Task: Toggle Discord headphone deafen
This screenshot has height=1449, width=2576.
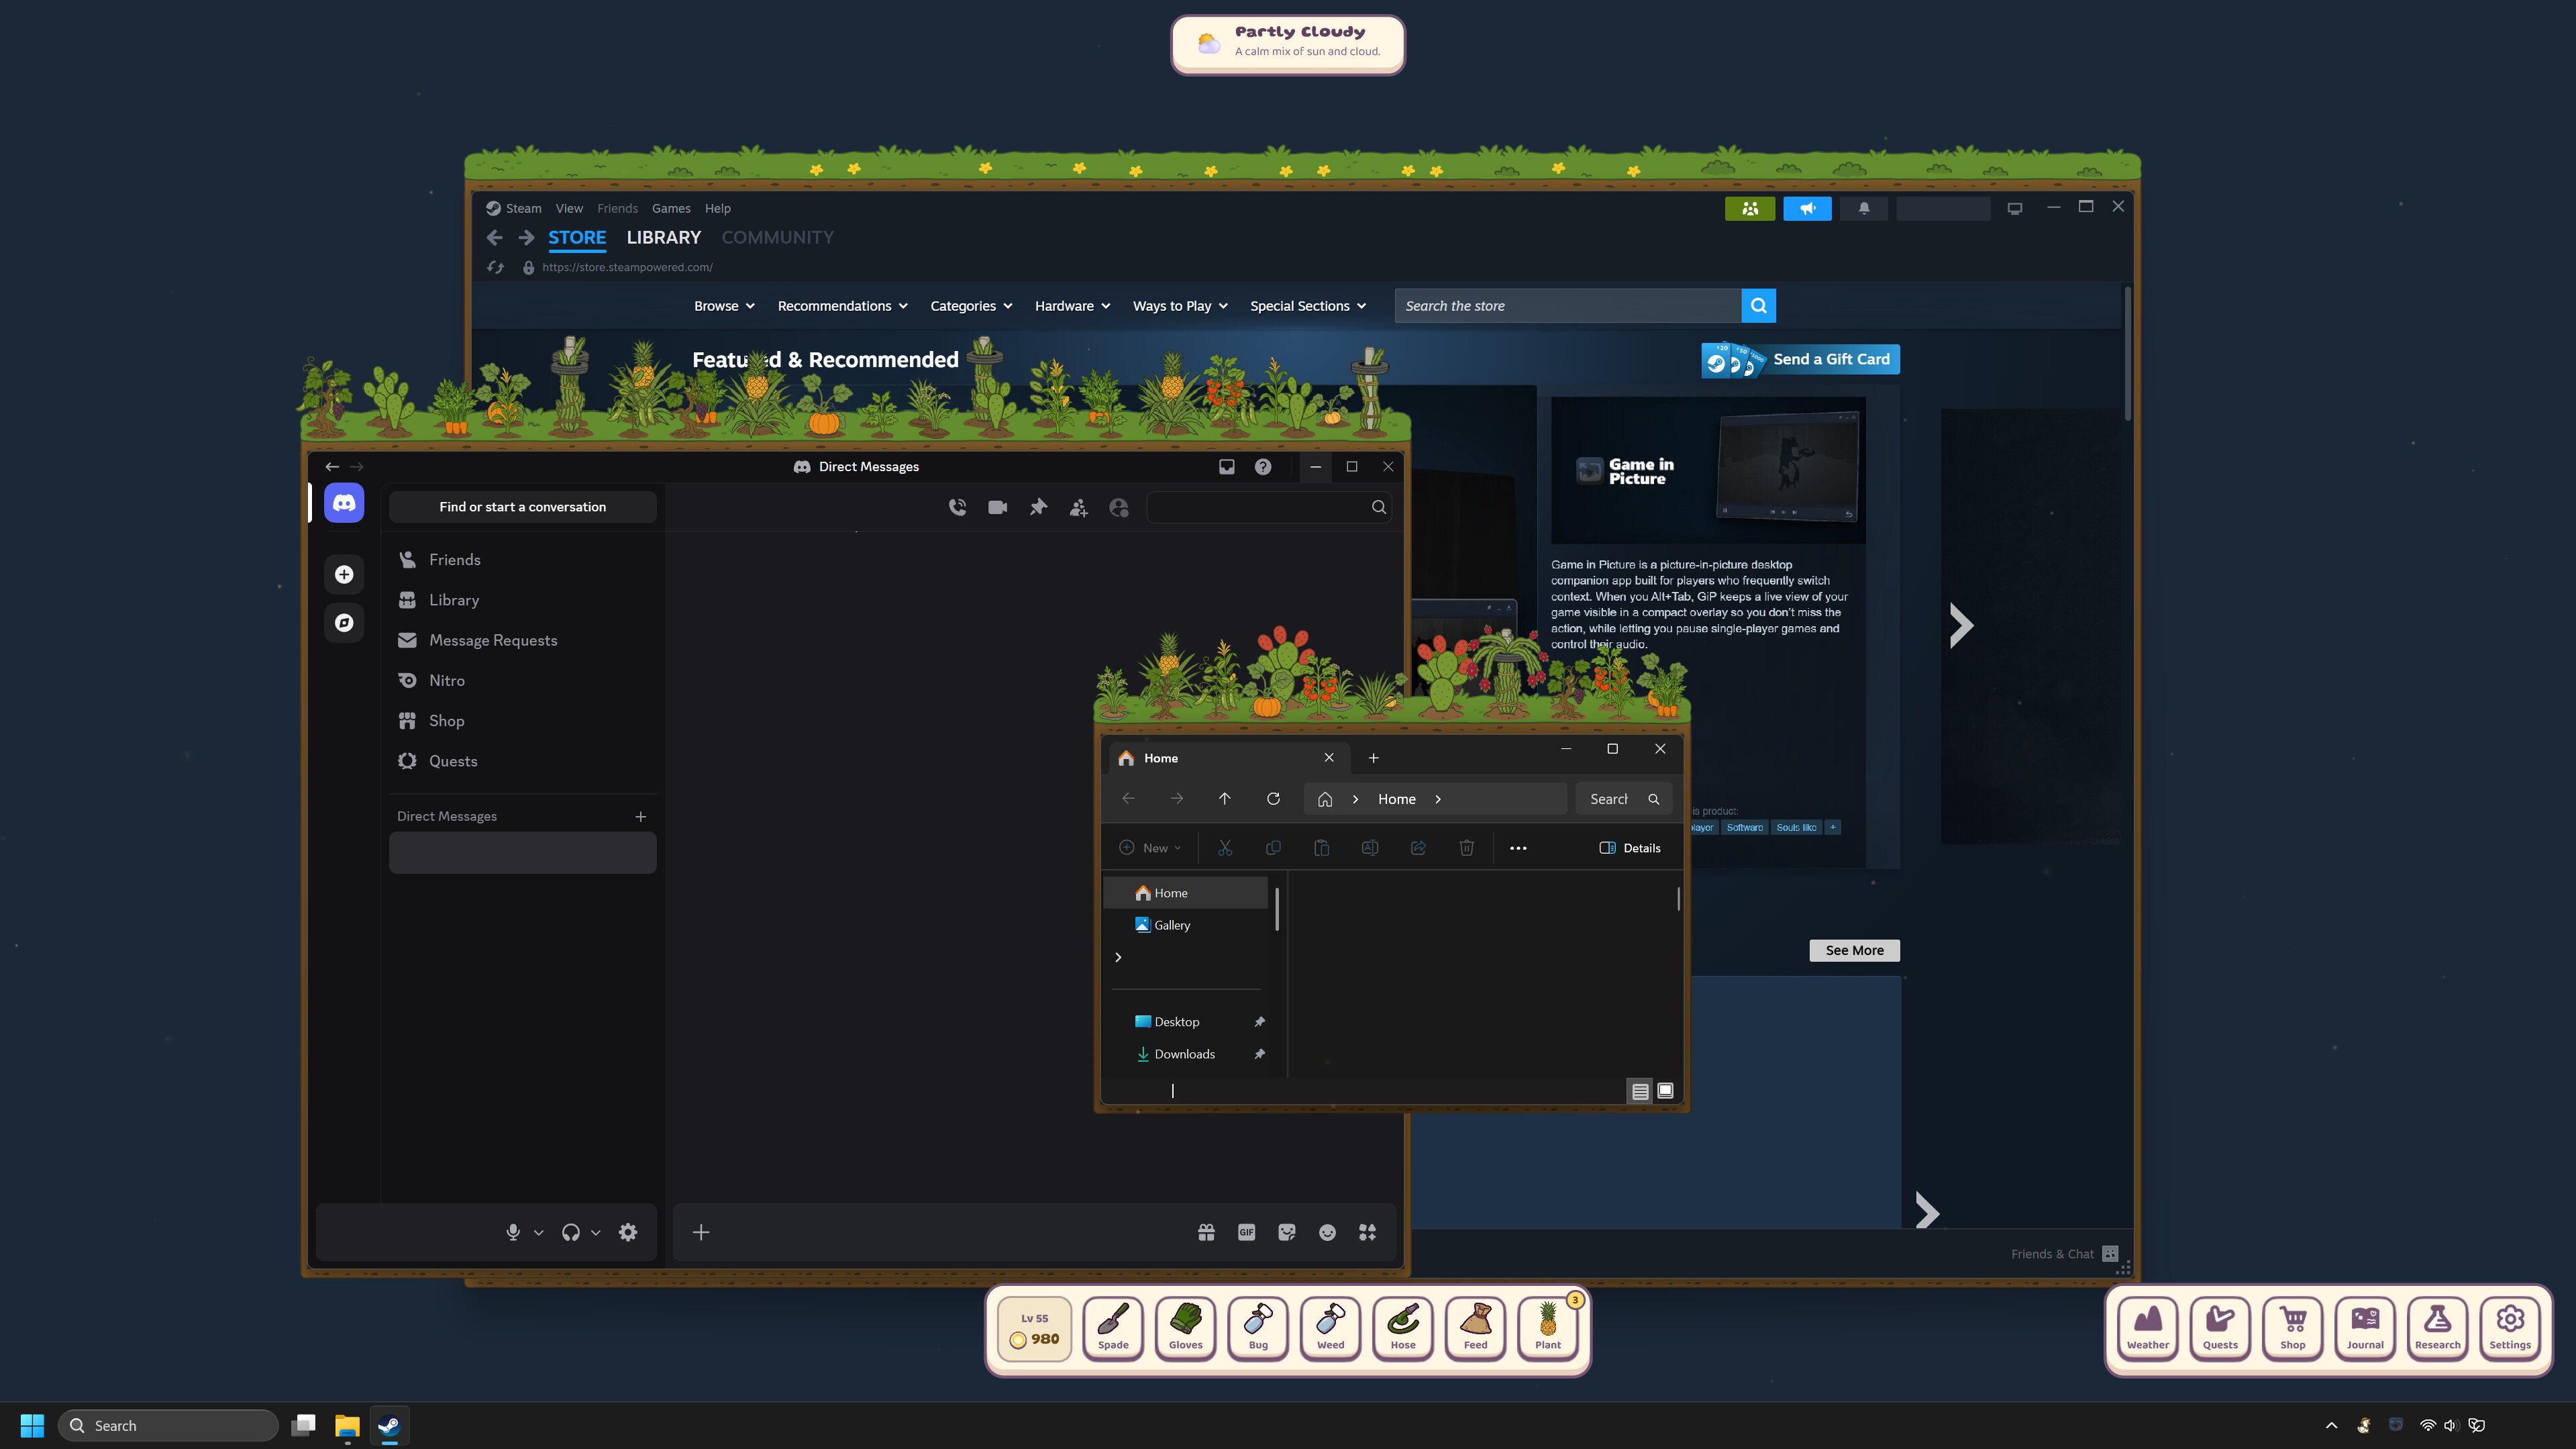Action: tap(571, 1232)
